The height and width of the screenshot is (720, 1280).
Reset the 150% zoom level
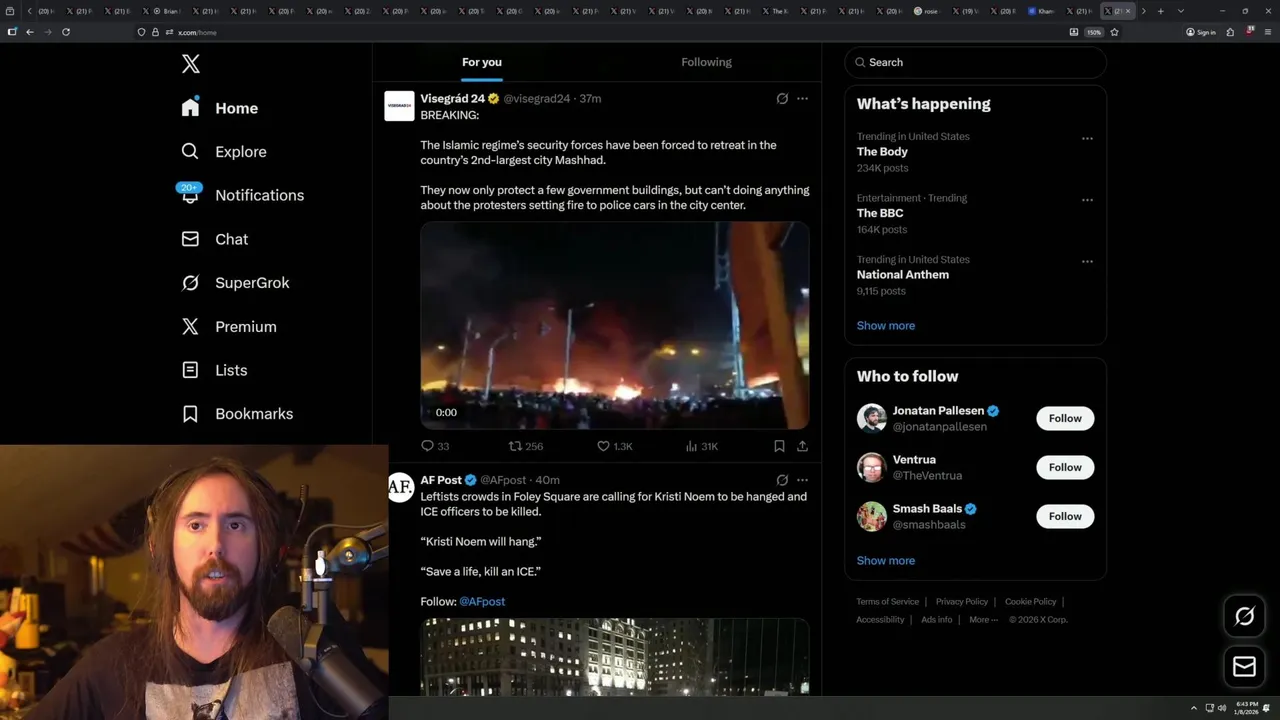(1094, 32)
